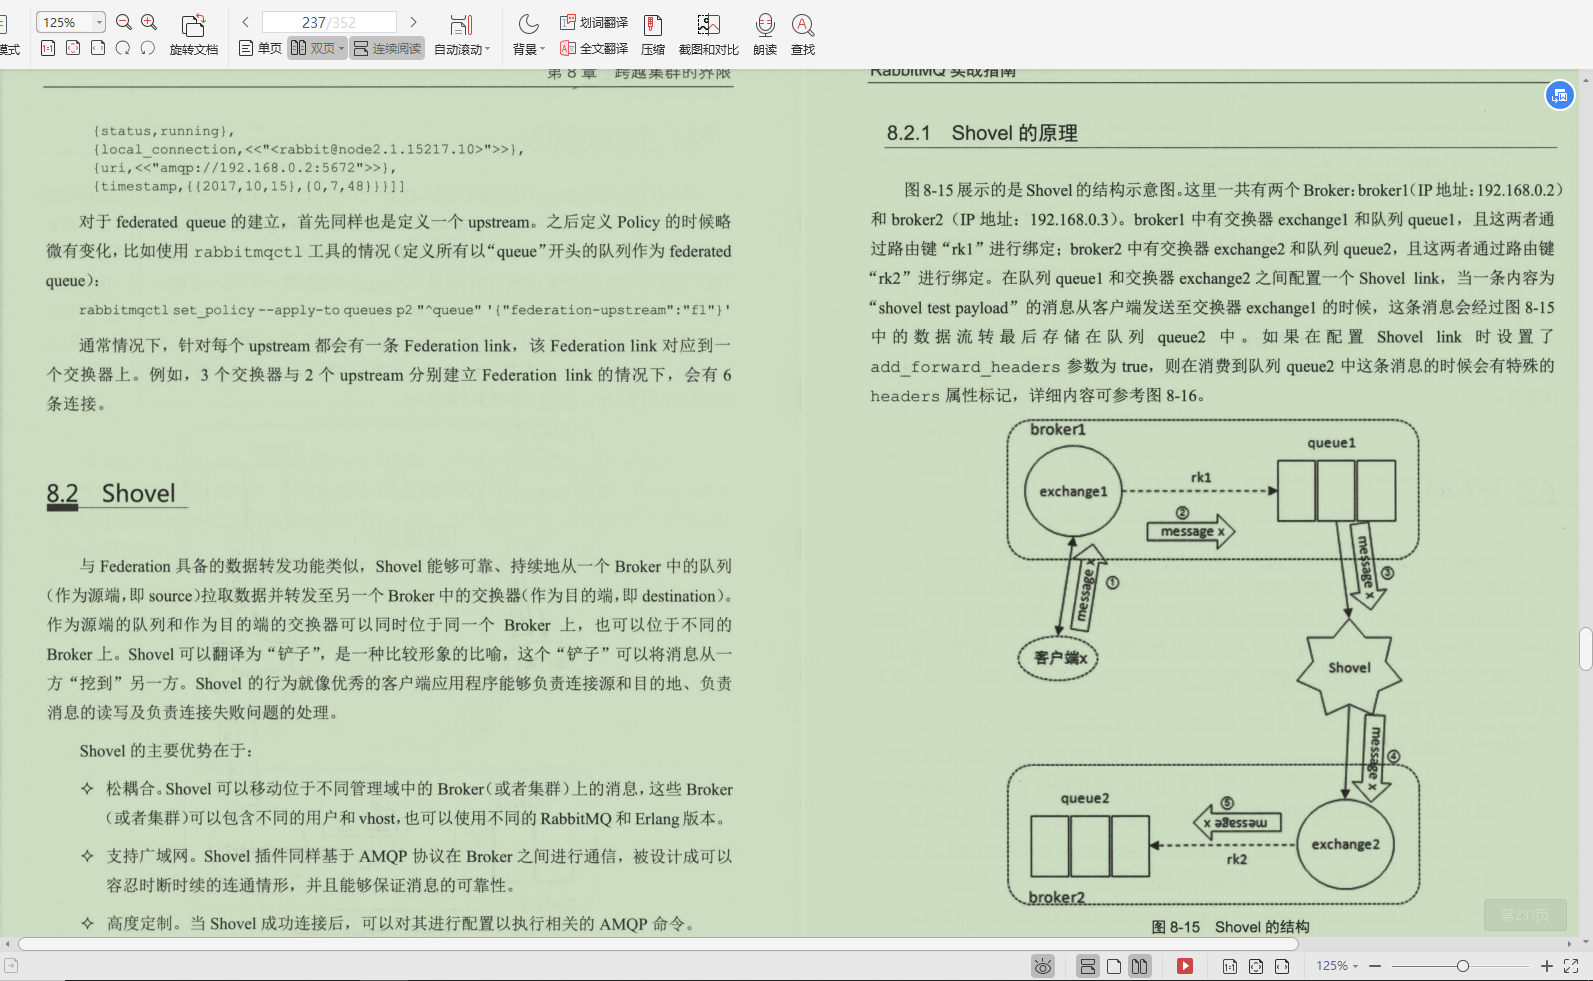
Task: Enter fullscreen mode icon
Action: click(x=1571, y=966)
